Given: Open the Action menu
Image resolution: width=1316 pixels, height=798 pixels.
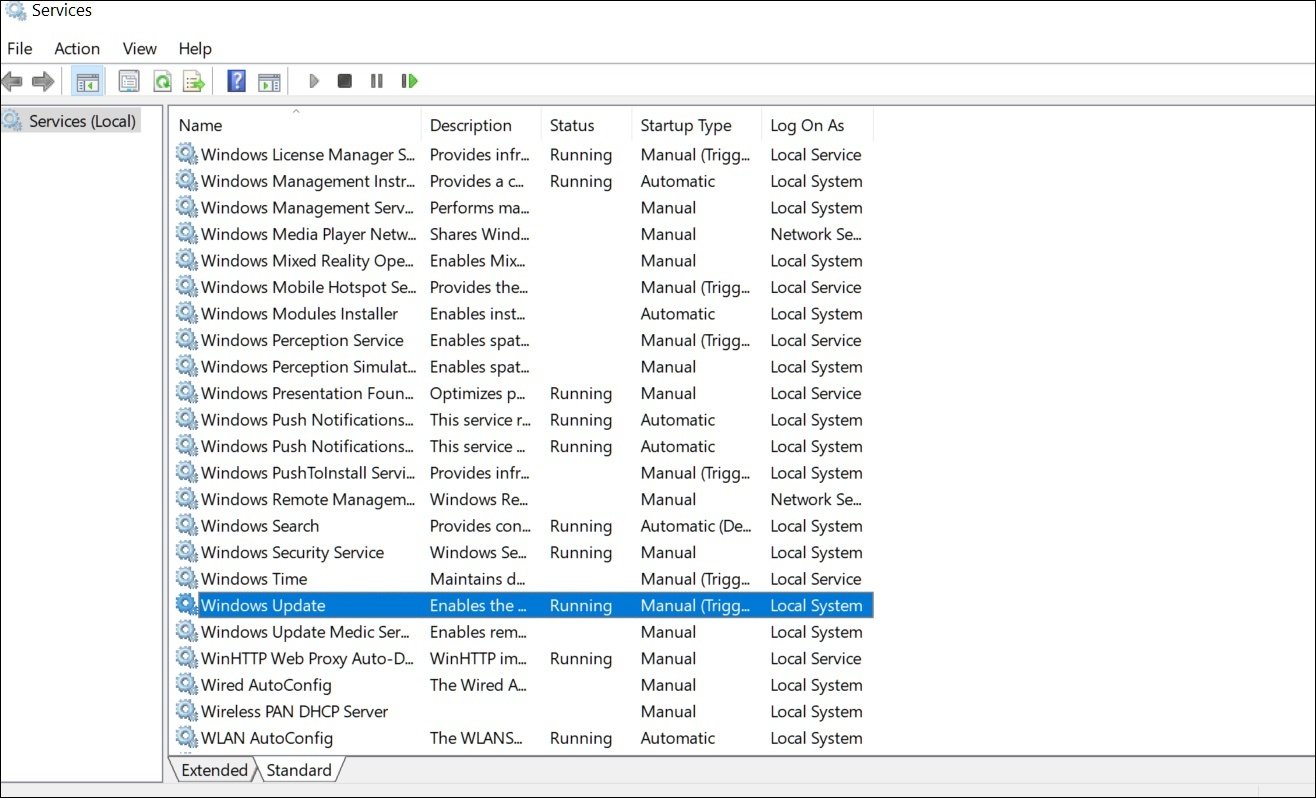Looking at the screenshot, I should click(77, 48).
